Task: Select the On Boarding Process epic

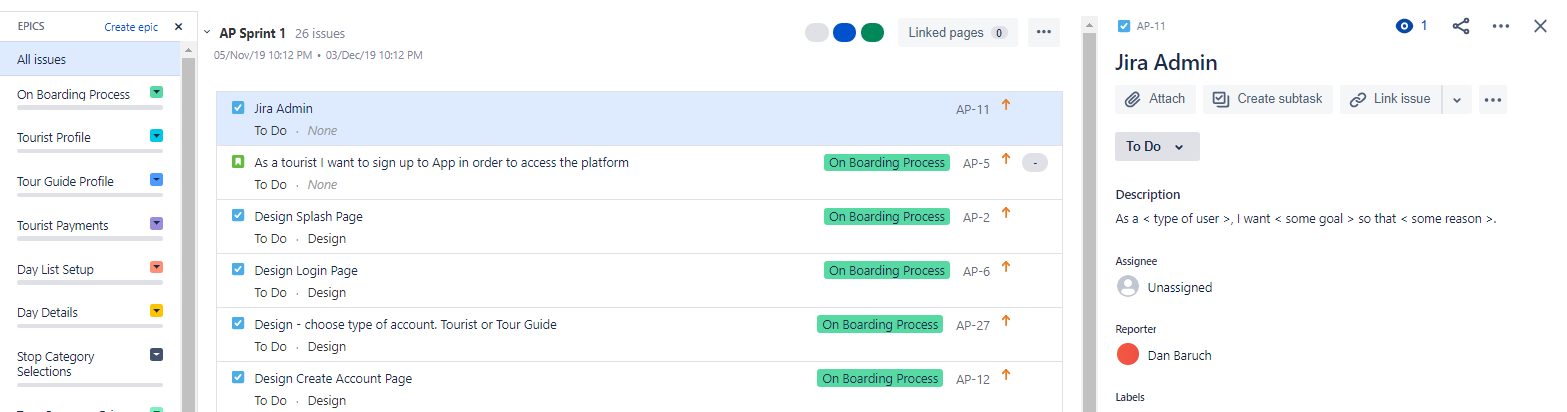Action: click(74, 94)
